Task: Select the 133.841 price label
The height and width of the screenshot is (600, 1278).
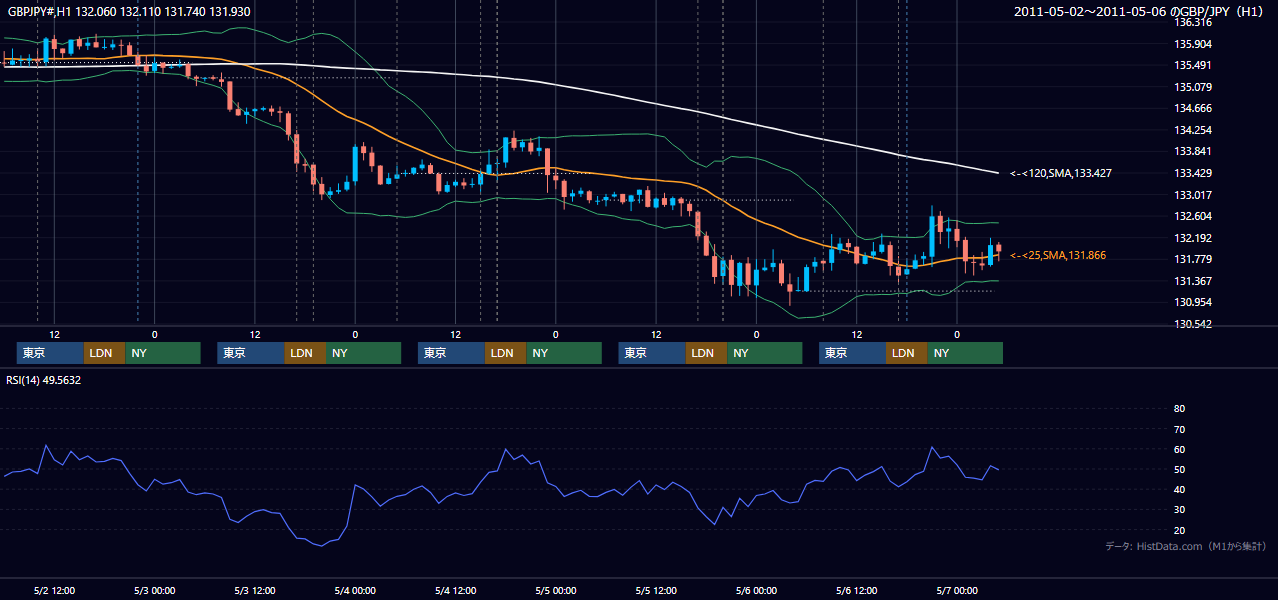Action: click(1193, 151)
